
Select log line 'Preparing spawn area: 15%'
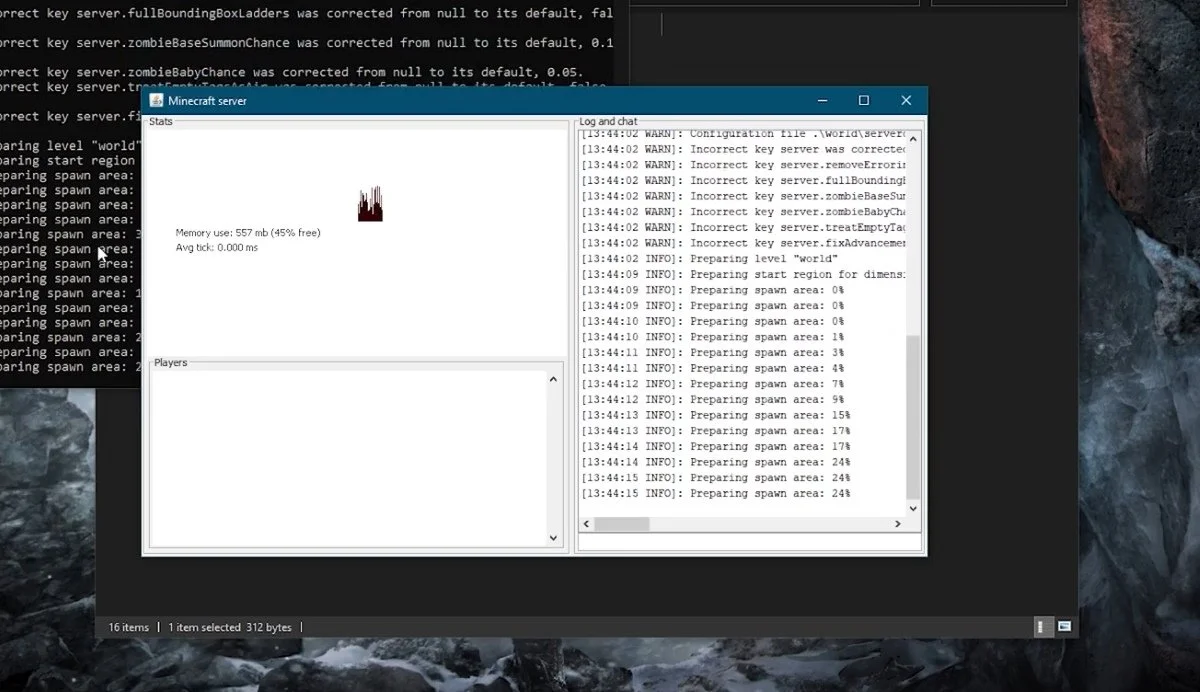tap(716, 415)
